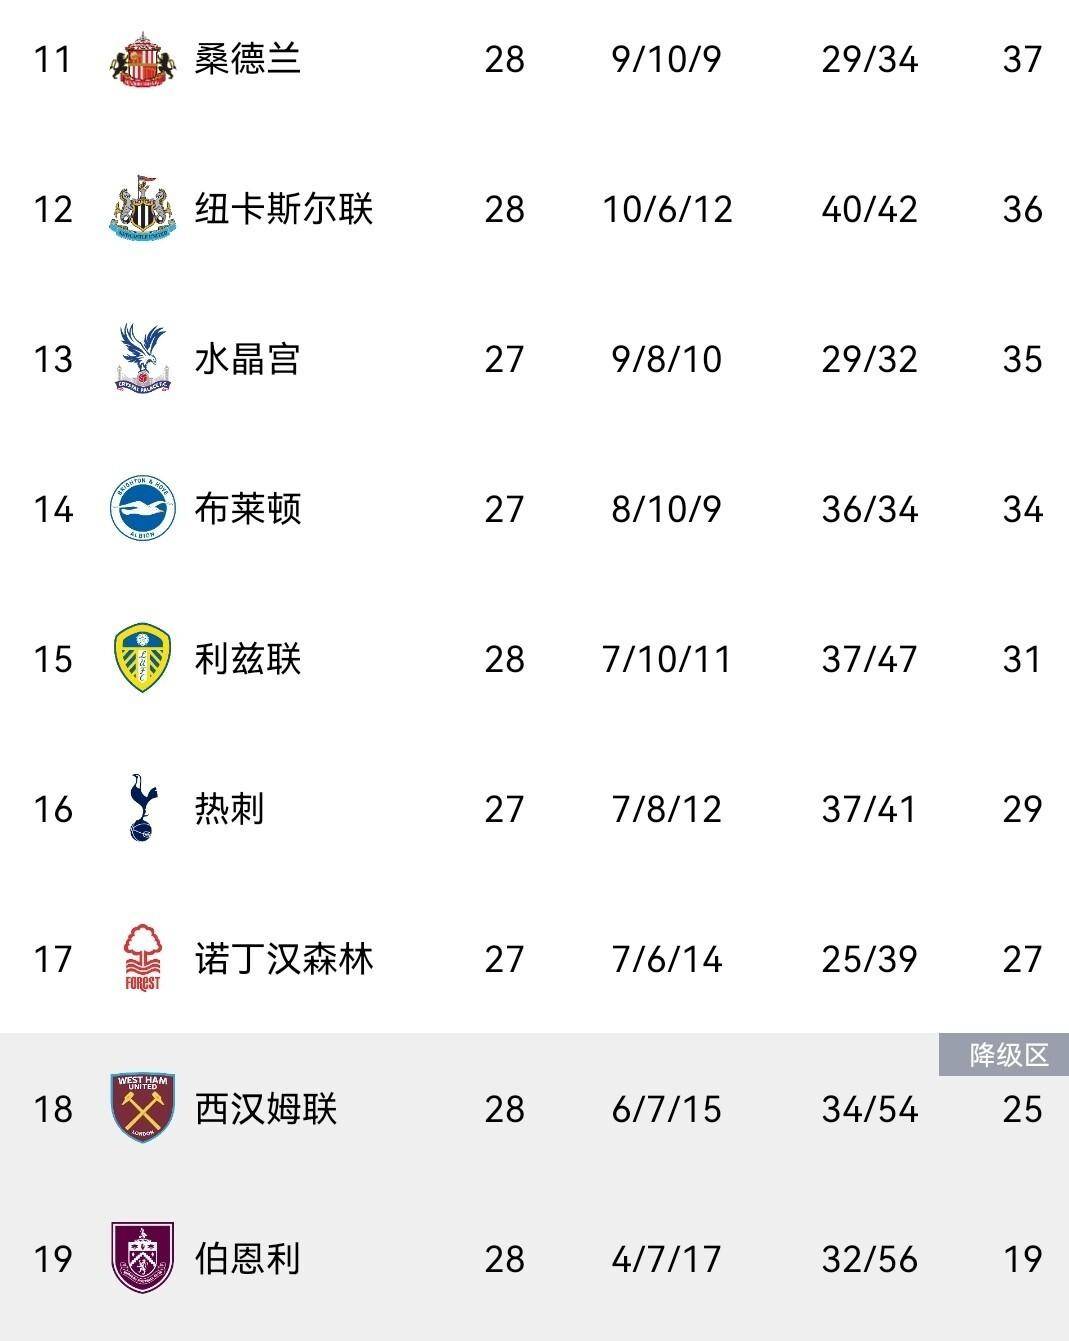
Task: Open team page for 桑德兰
Action: (247, 59)
